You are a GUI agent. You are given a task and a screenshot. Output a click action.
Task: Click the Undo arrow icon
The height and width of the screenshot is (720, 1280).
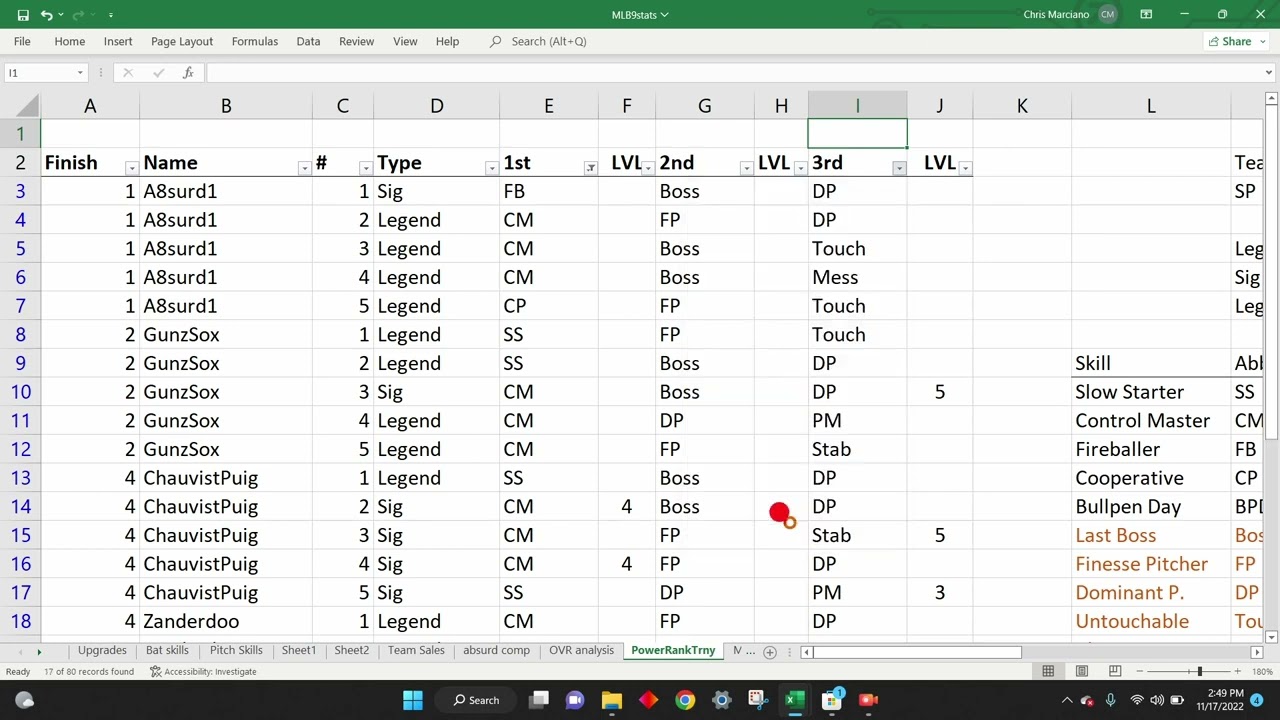46,15
